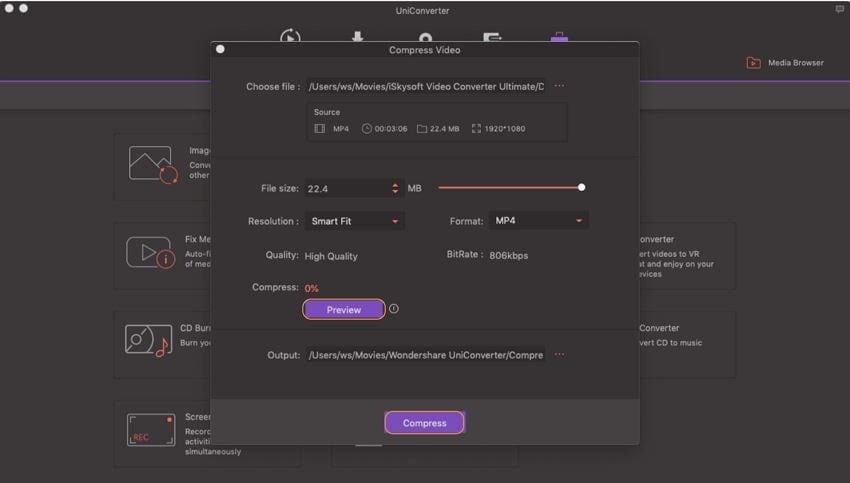The image size is (850, 483).
Task: Click source MP4 format film icon
Action: [320, 128]
